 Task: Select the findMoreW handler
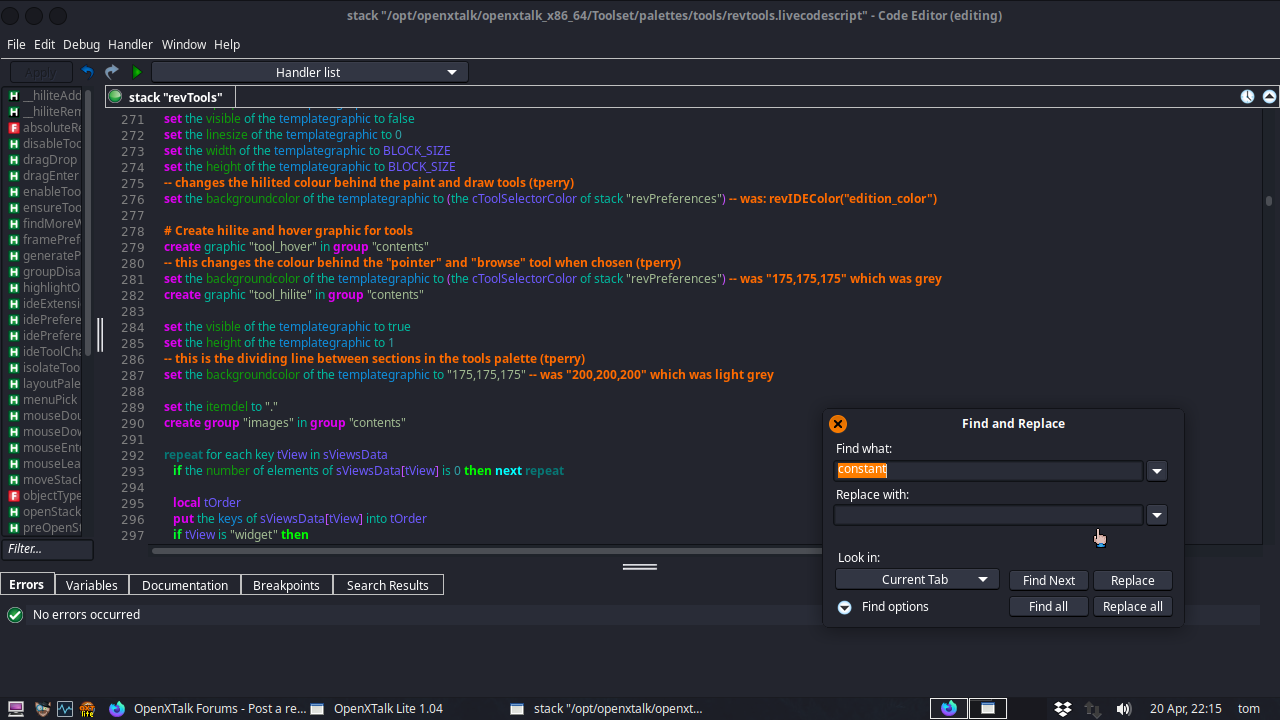click(x=46, y=223)
